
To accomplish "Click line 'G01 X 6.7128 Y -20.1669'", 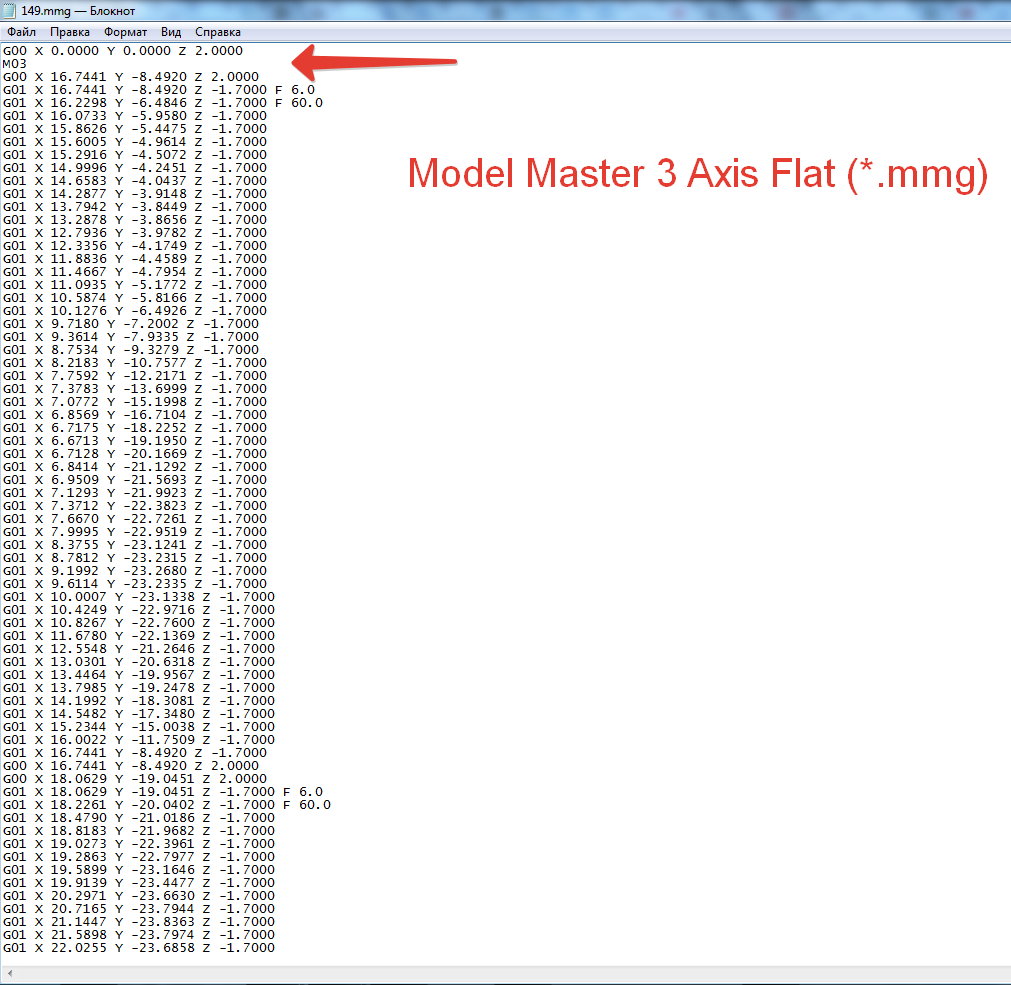I will click(x=135, y=454).
